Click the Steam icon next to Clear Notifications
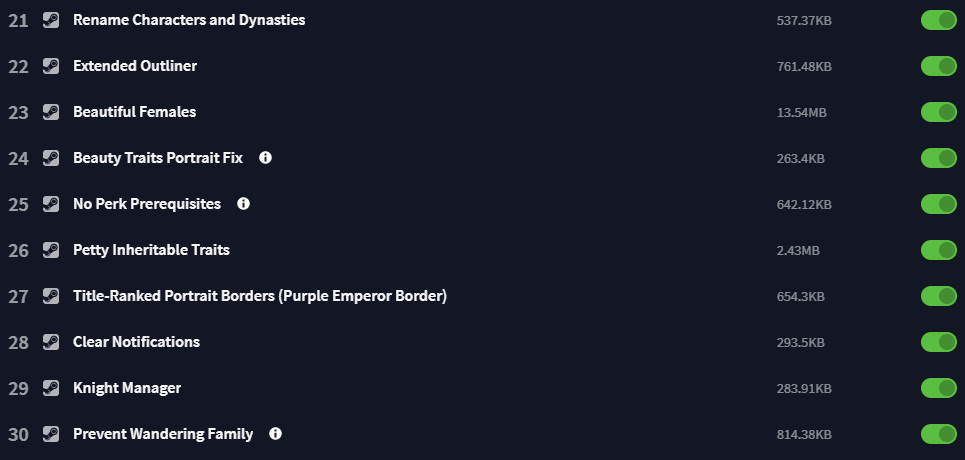 [51, 342]
